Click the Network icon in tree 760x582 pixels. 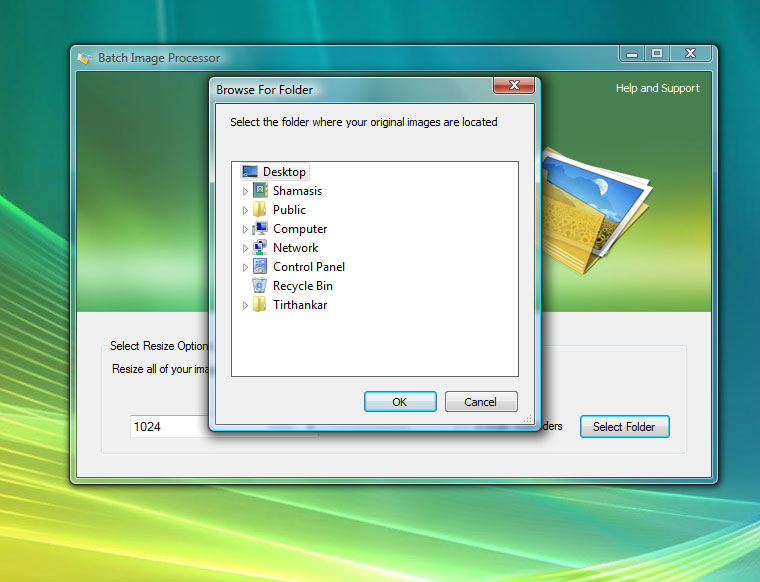coord(260,248)
